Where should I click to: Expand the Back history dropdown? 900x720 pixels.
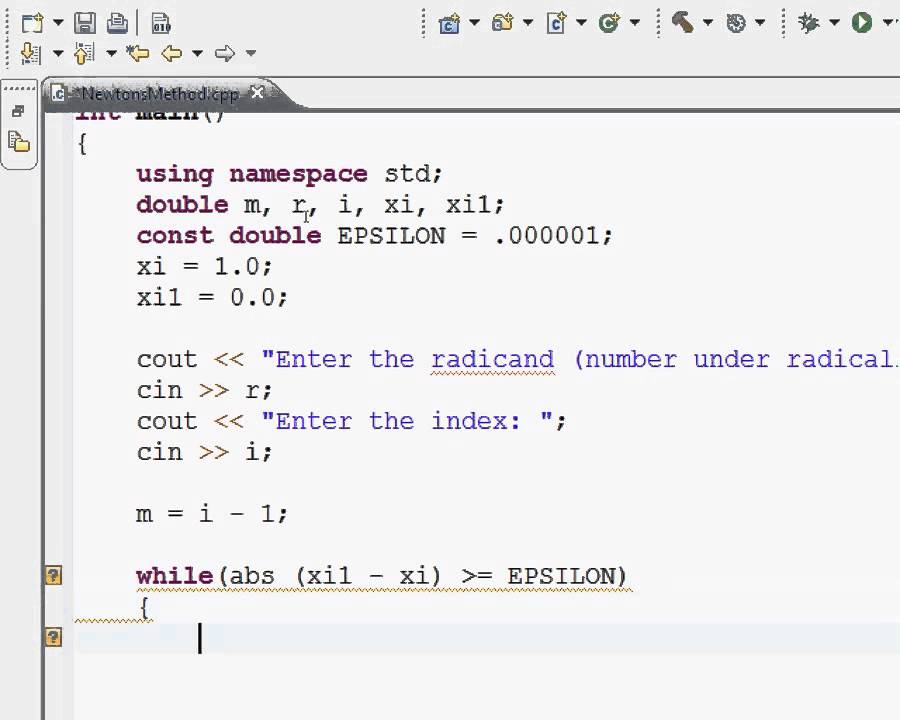[x=197, y=53]
